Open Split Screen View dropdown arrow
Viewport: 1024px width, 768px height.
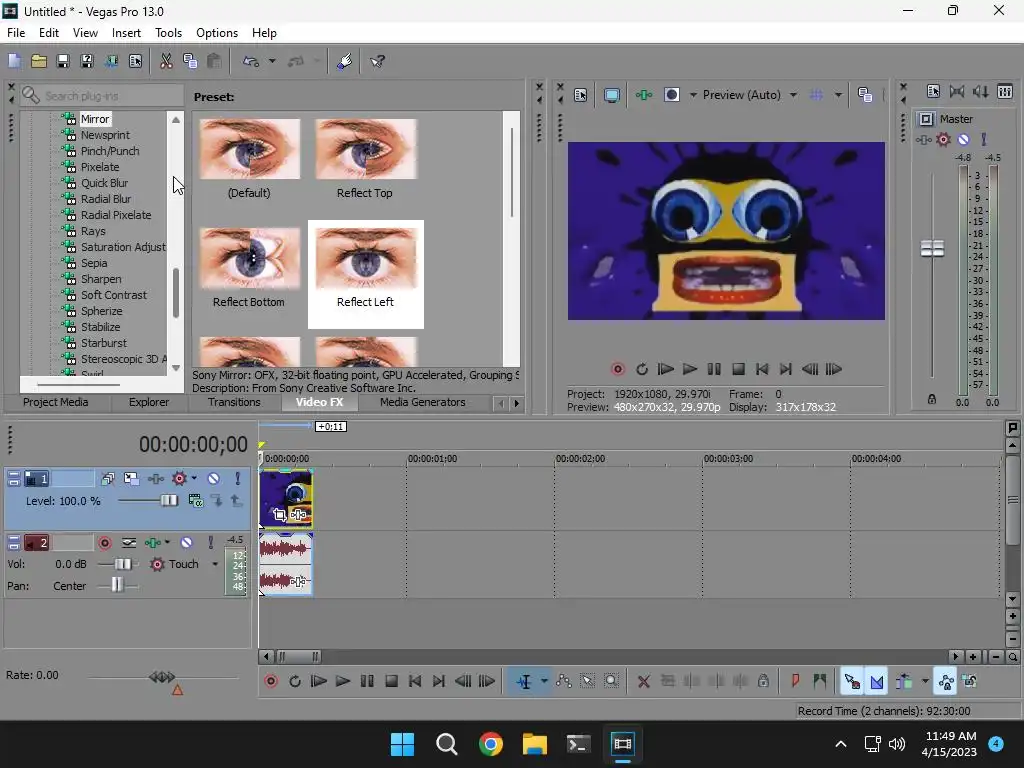(693, 95)
